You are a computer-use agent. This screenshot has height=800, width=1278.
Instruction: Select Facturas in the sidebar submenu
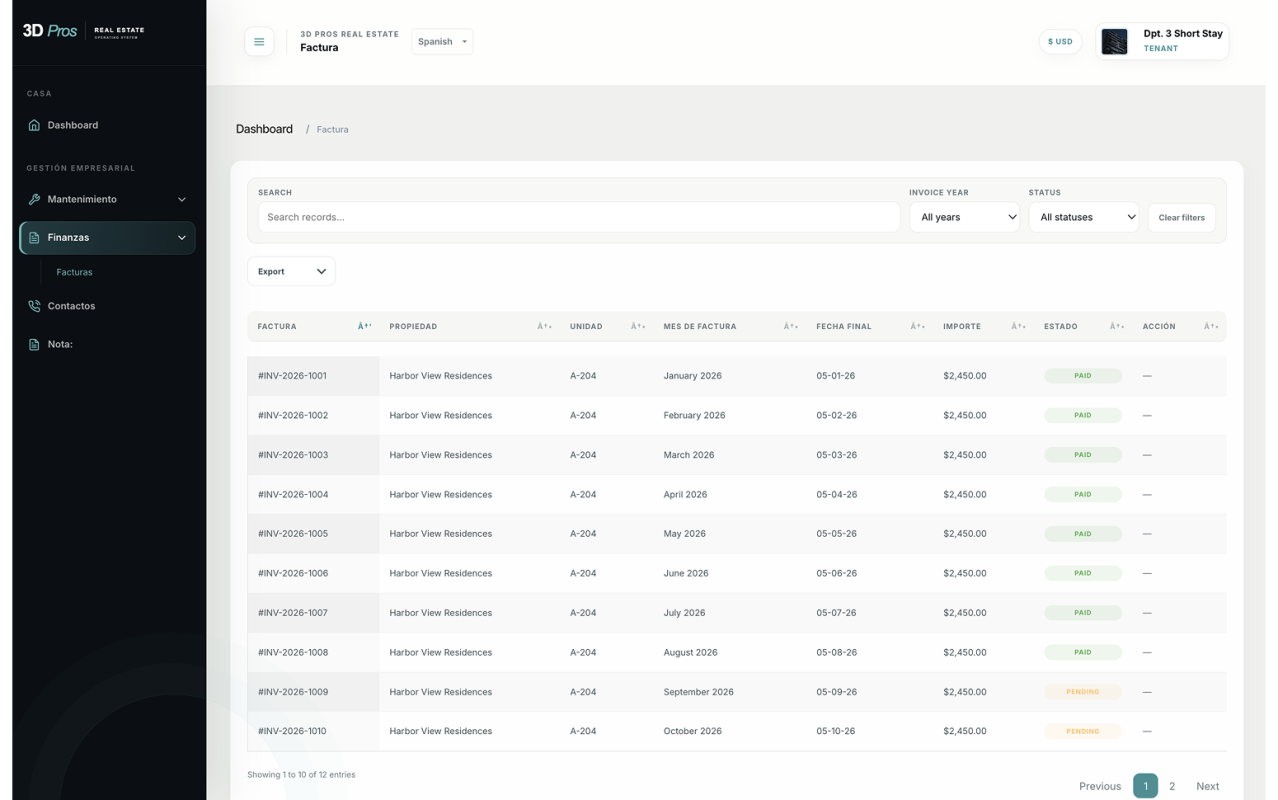(x=75, y=272)
